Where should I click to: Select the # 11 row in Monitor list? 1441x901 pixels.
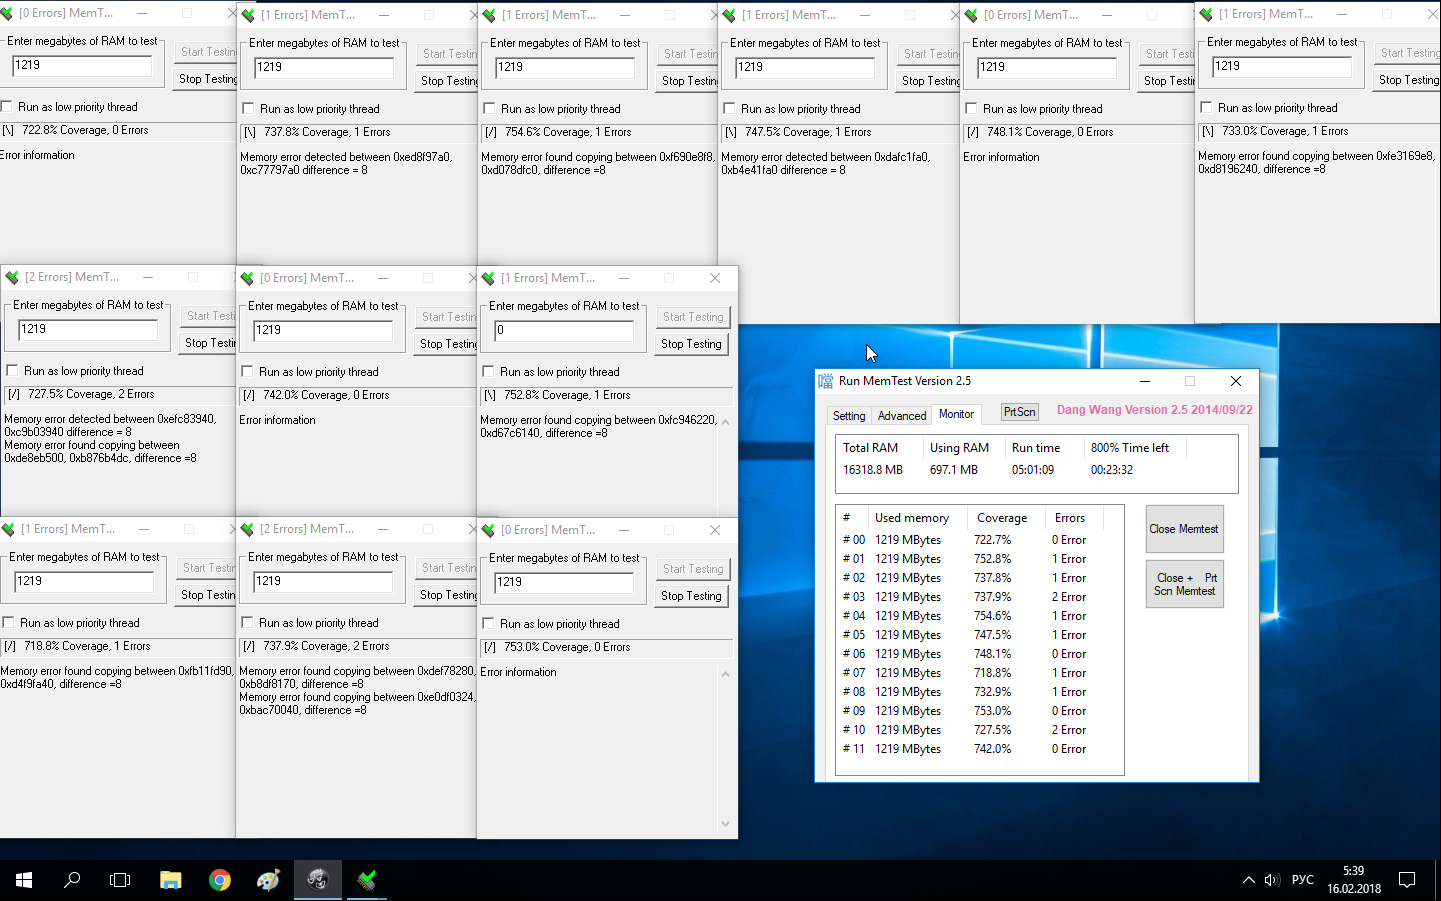point(980,749)
